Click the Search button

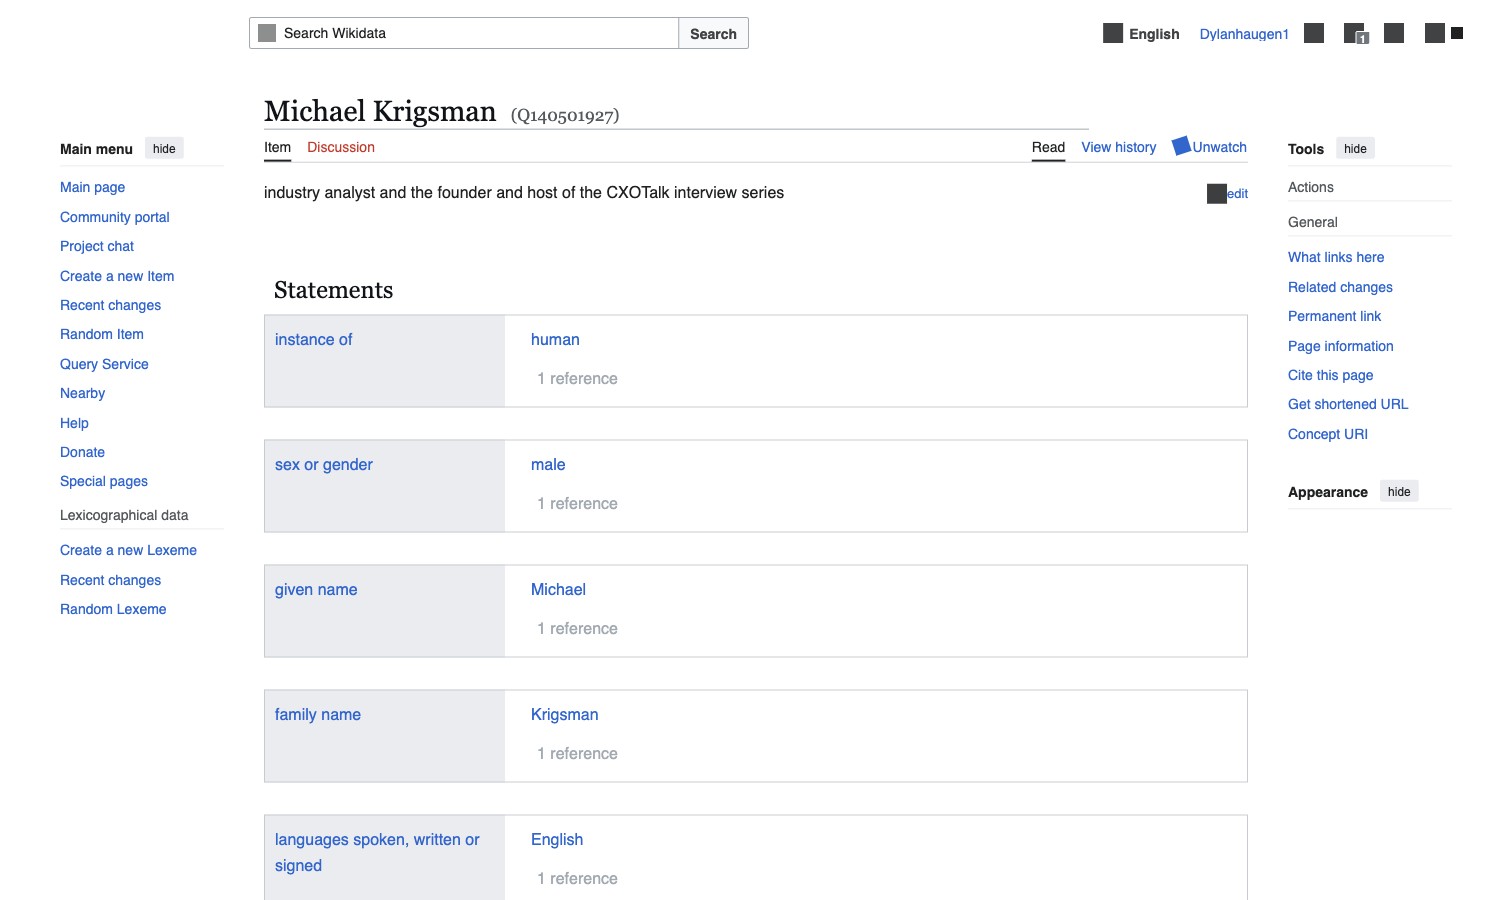tap(713, 33)
